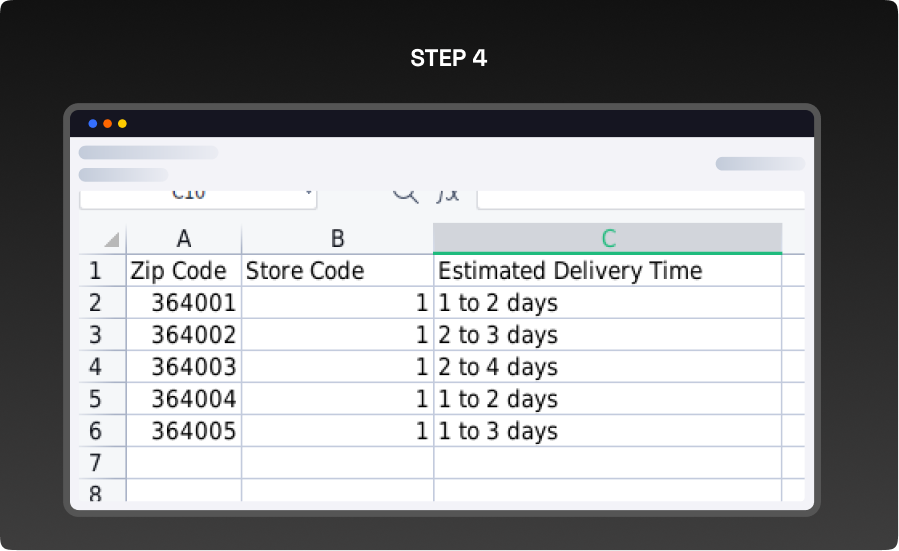
Task: Click the yellow dot in title bar
Action: coord(123,124)
